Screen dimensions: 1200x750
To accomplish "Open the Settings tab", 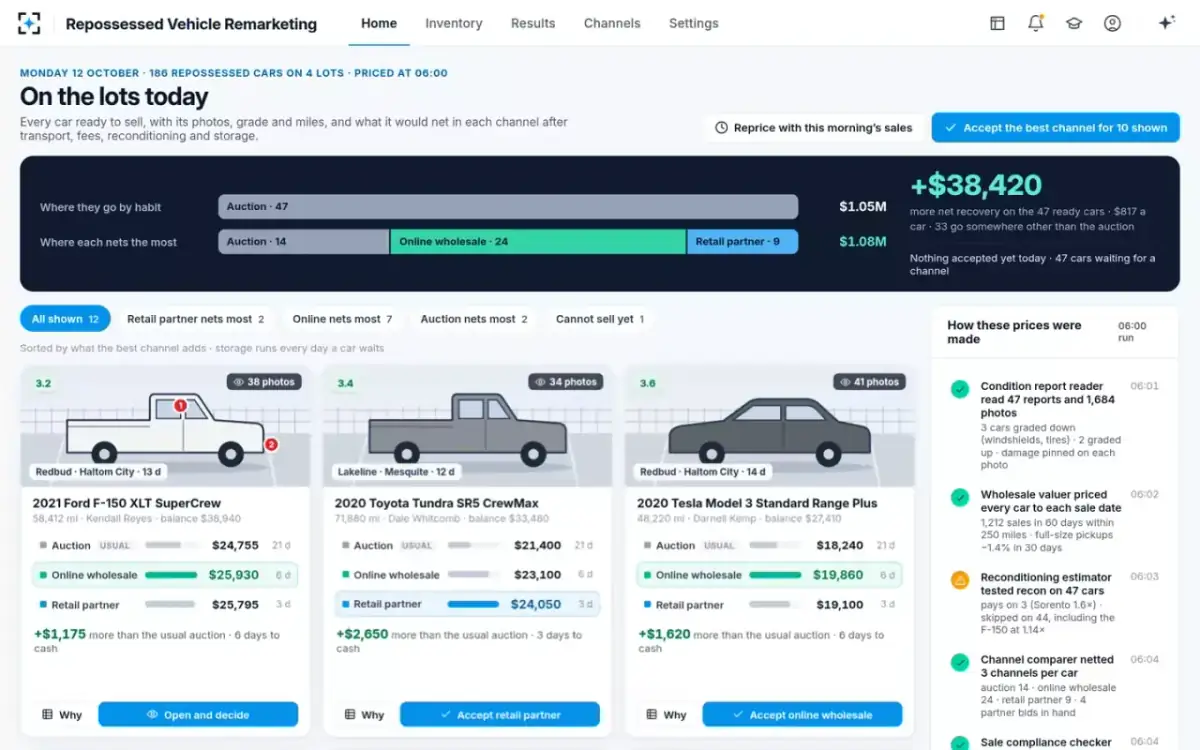I will pos(694,23).
